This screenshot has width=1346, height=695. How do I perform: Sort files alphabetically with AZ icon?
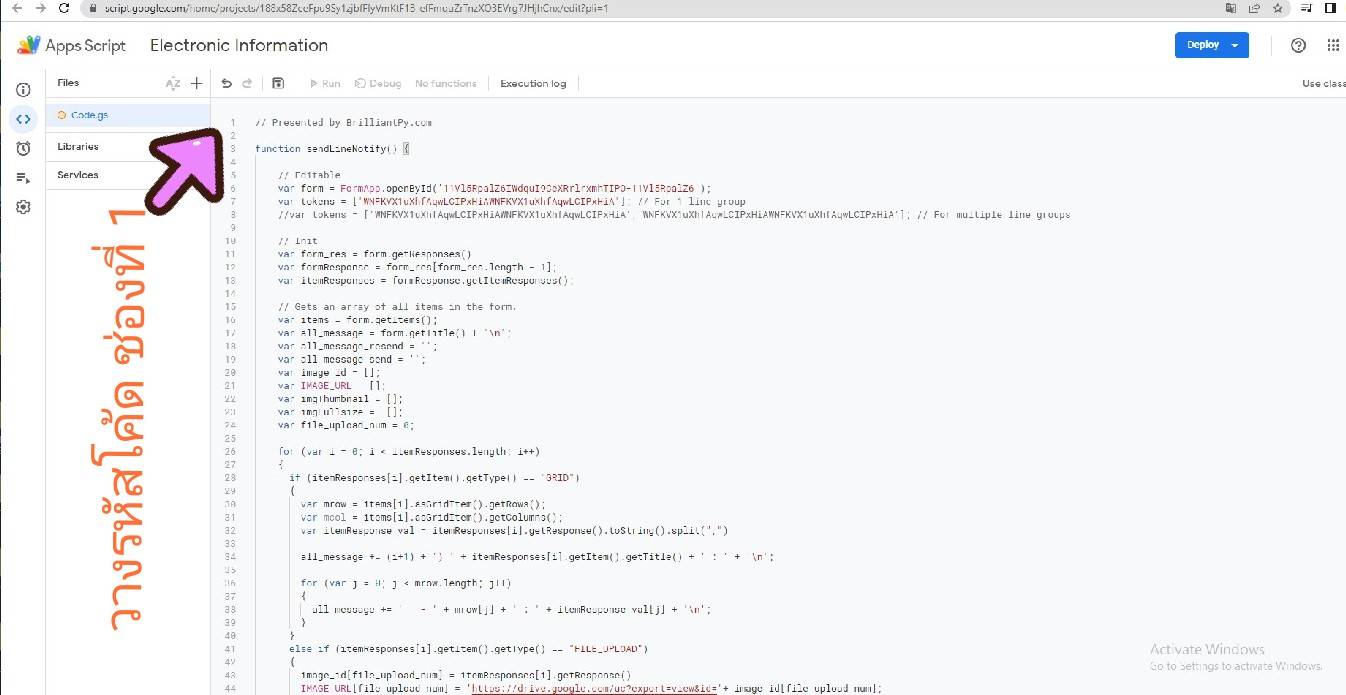tap(173, 84)
